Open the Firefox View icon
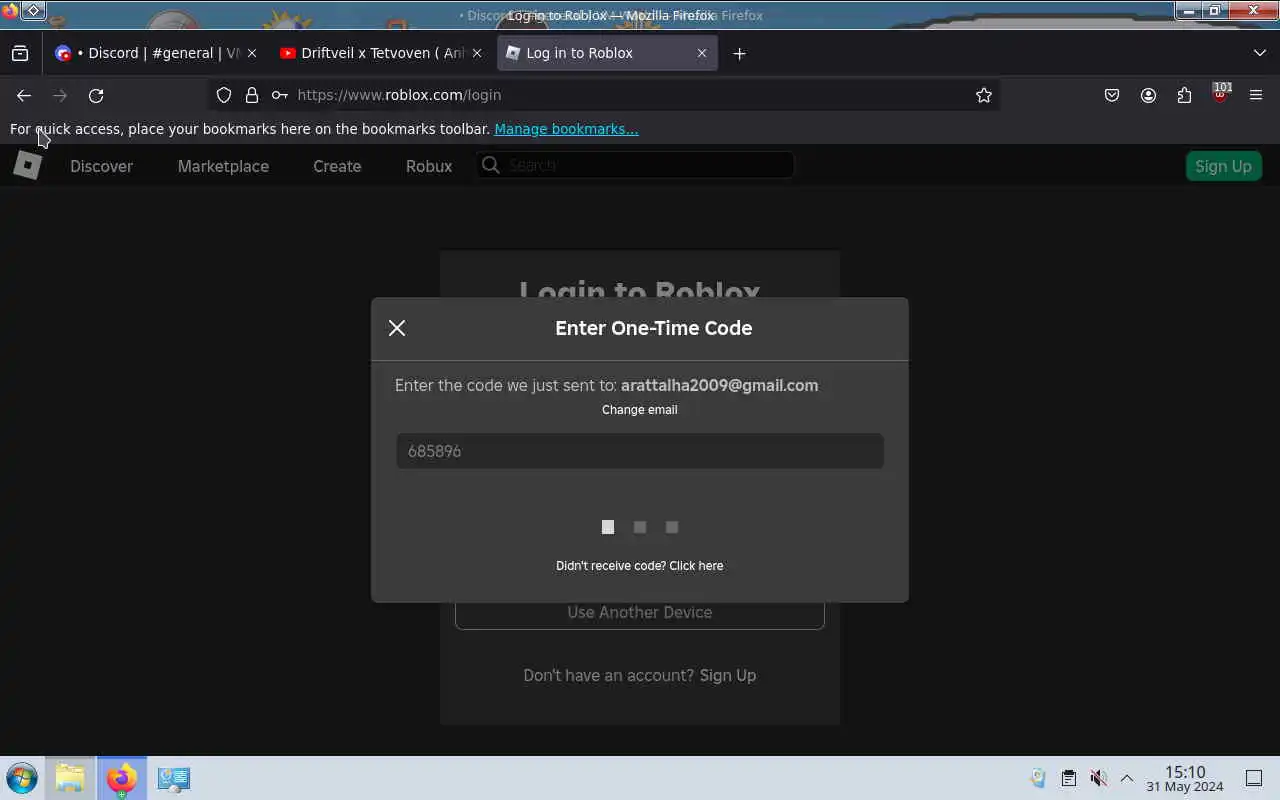 (20, 53)
